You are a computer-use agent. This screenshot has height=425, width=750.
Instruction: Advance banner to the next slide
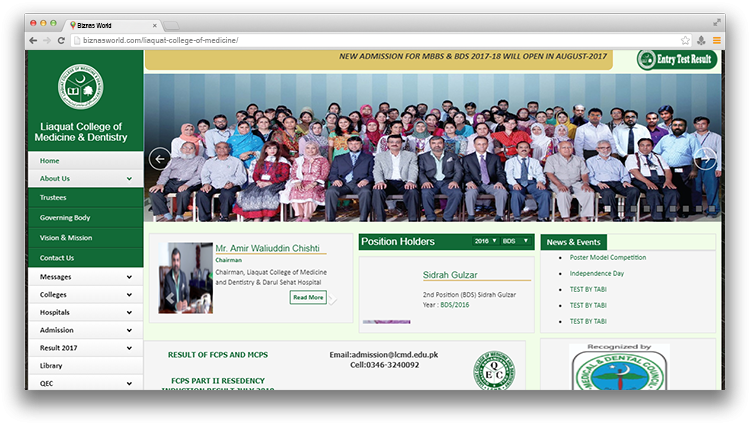705,158
